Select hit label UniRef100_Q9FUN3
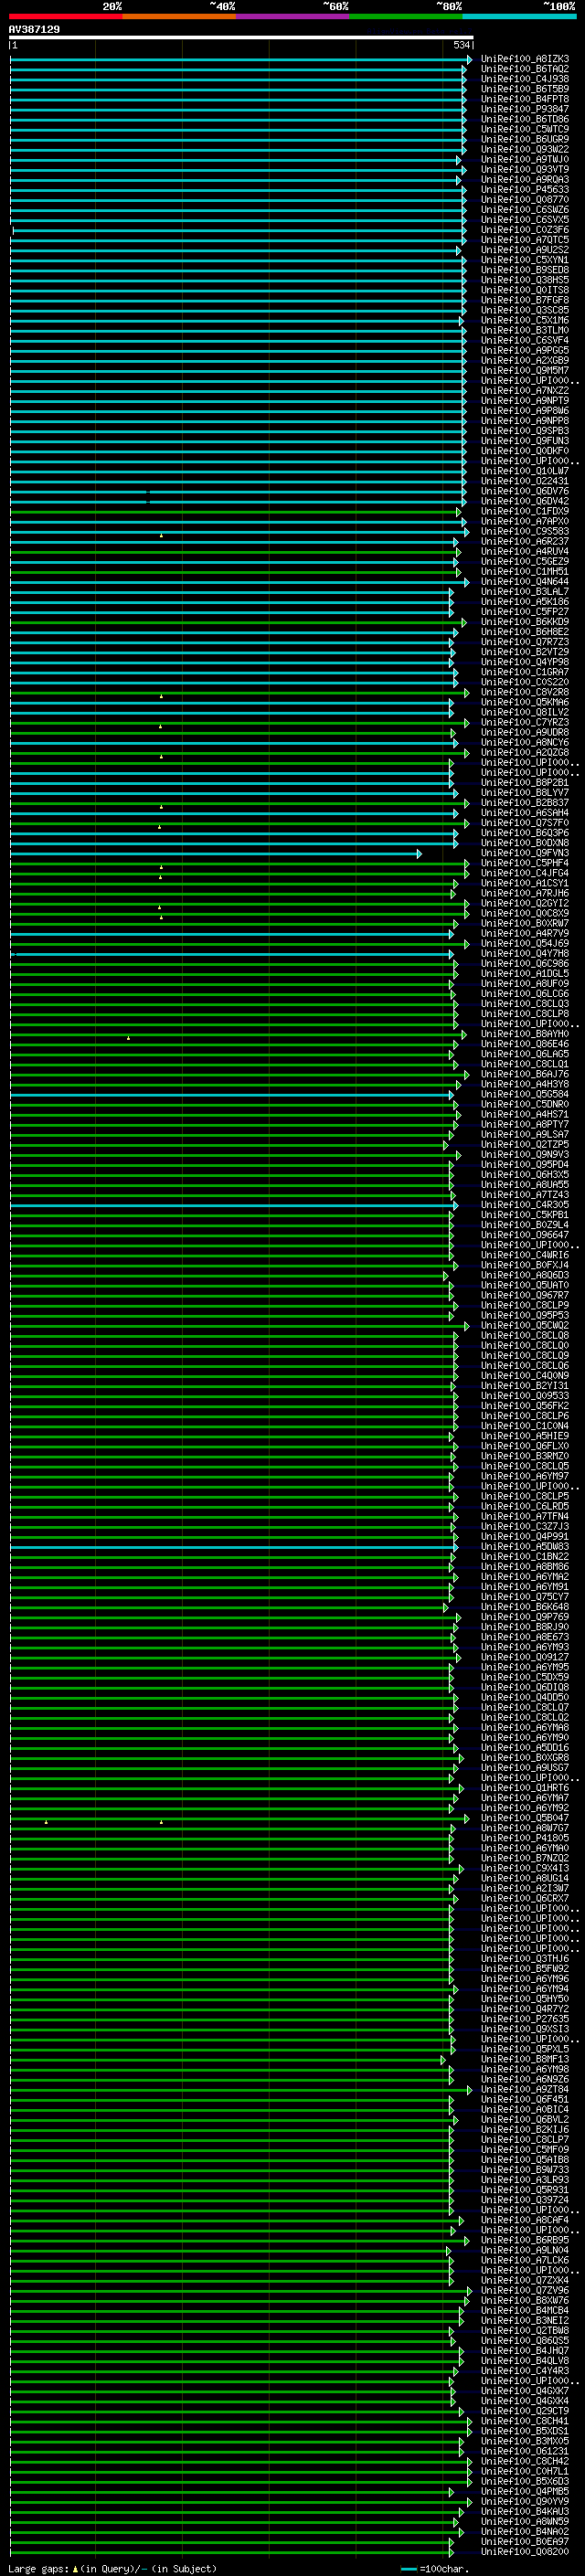 525,441
